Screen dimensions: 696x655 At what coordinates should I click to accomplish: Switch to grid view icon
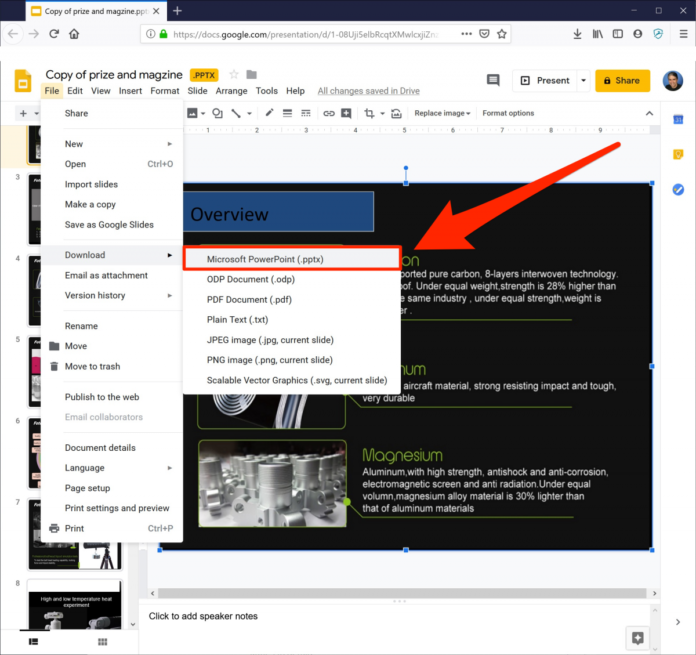103,642
